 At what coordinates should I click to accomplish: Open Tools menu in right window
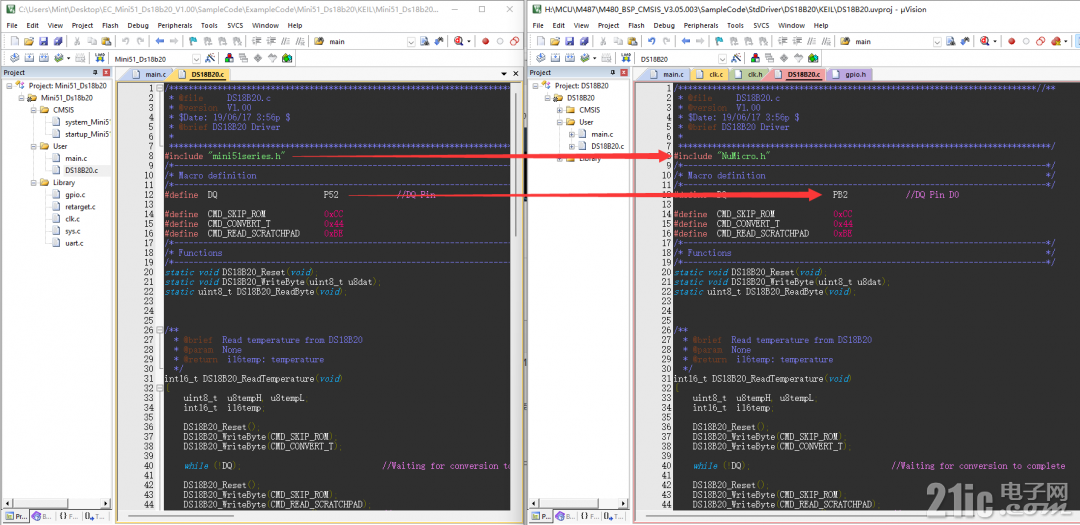click(736, 25)
